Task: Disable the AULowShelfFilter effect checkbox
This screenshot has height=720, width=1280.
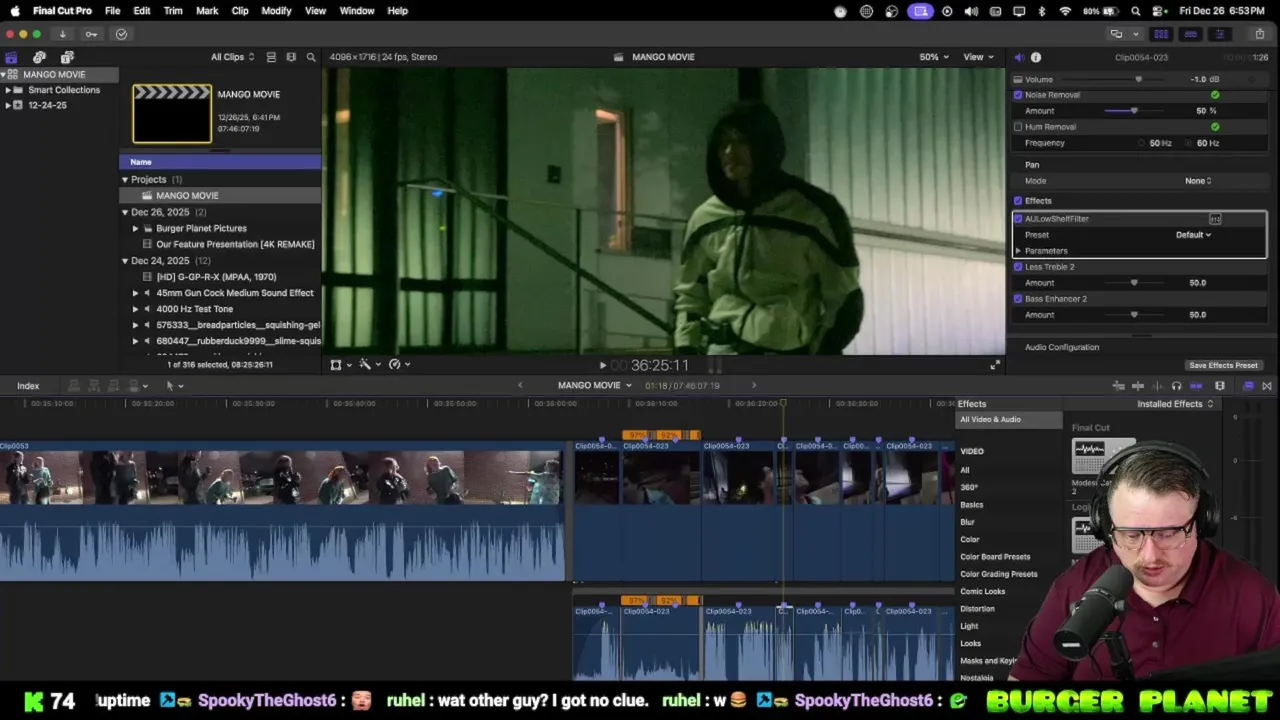Action: [1018, 219]
